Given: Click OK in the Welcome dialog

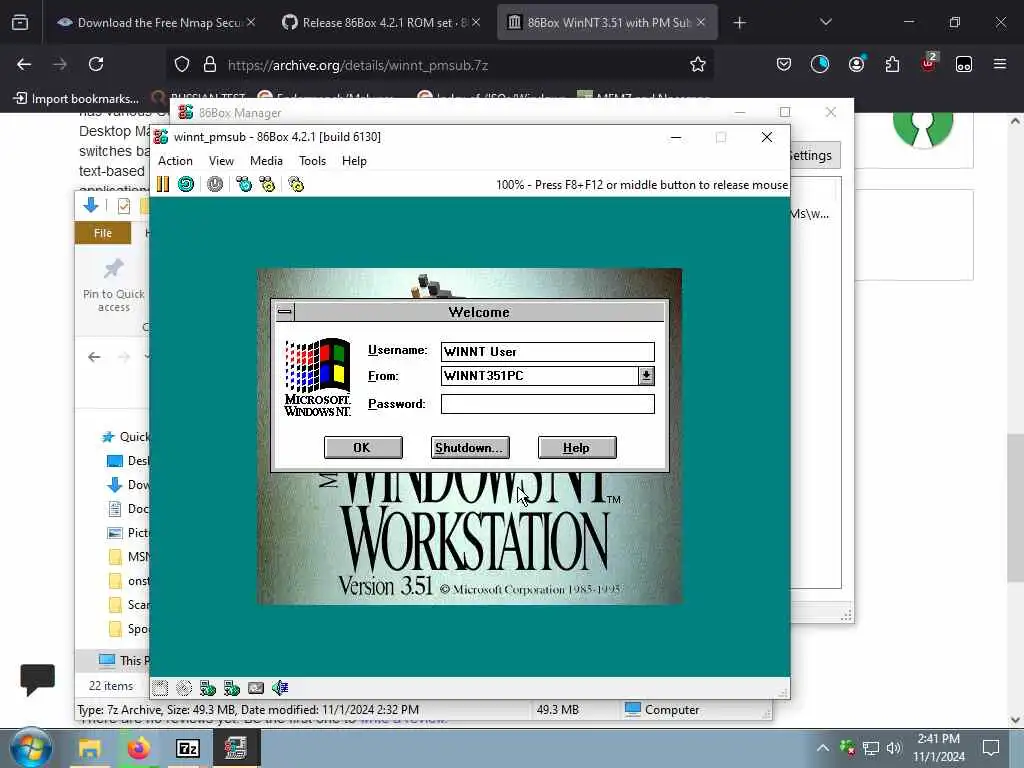Looking at the screenshot, I should click(363, 447).
